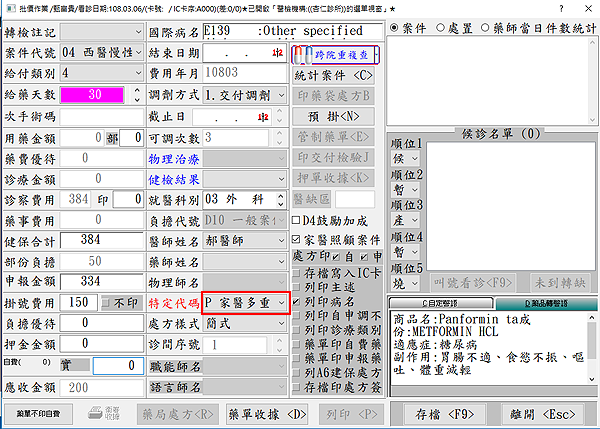Toggle the 家醫照顧案件 checkbox
600x429 pixels.
click(x=296, y=239)
